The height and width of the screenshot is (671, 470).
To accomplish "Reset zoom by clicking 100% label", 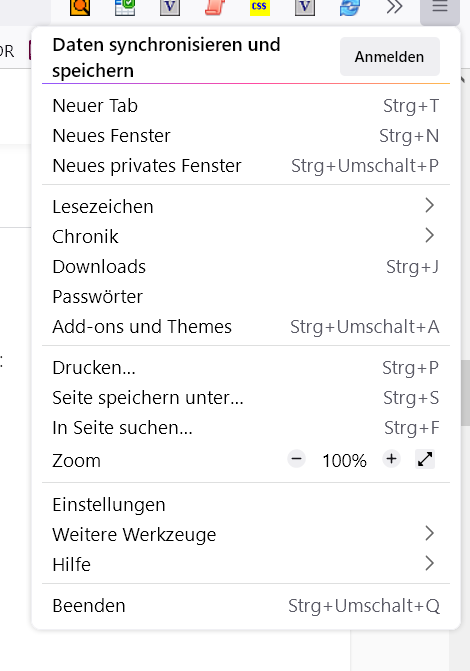I will tap(344, 460).
